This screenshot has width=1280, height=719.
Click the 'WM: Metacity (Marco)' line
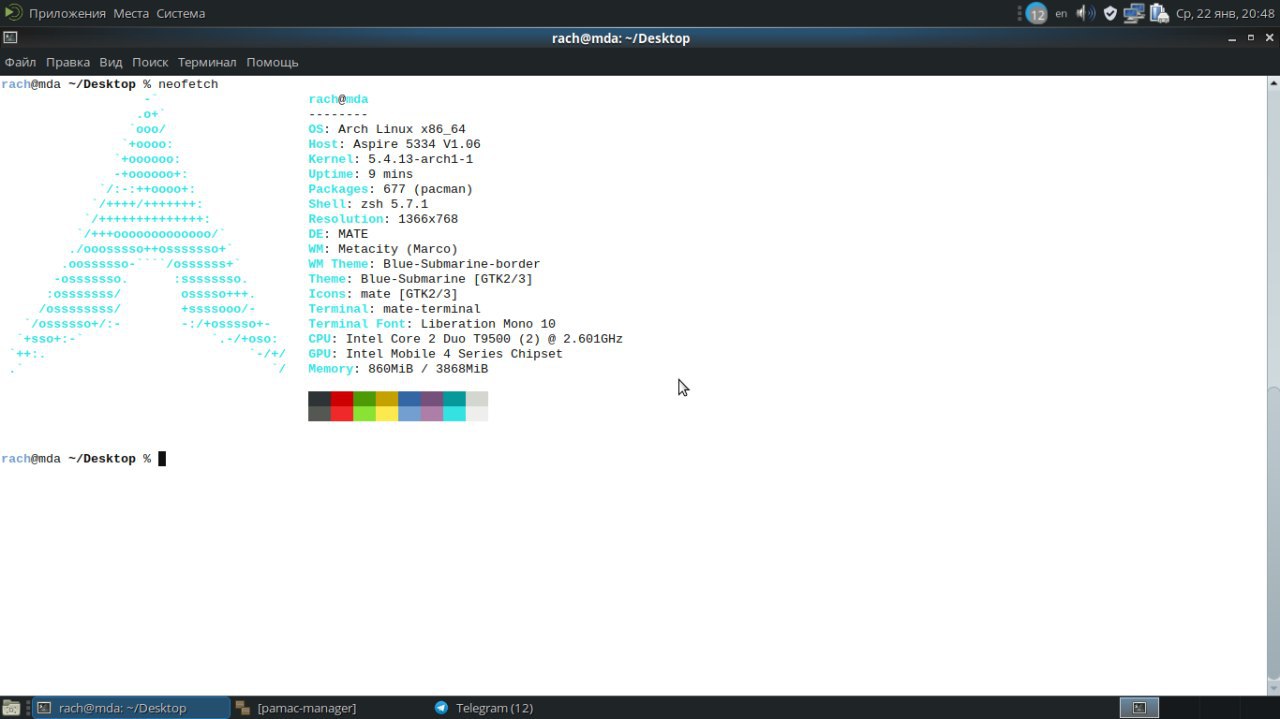(x=383, y=249)
